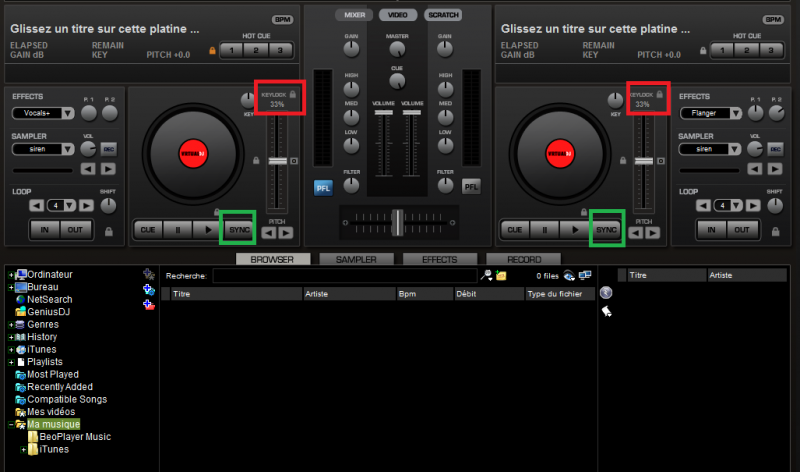The image size is (800, 472).
Task: Click the right deck CUE button
Action: pyautogui.click(x=515, y=230)
